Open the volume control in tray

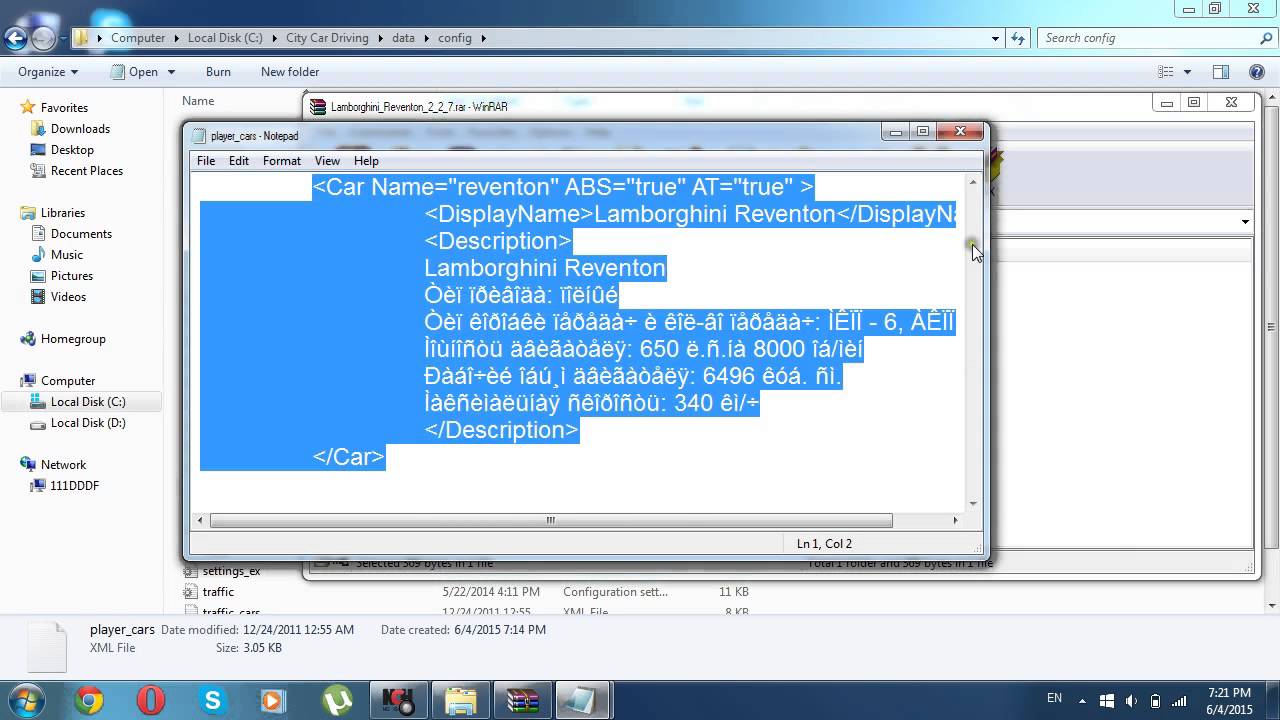click(x=1131, y=701)
